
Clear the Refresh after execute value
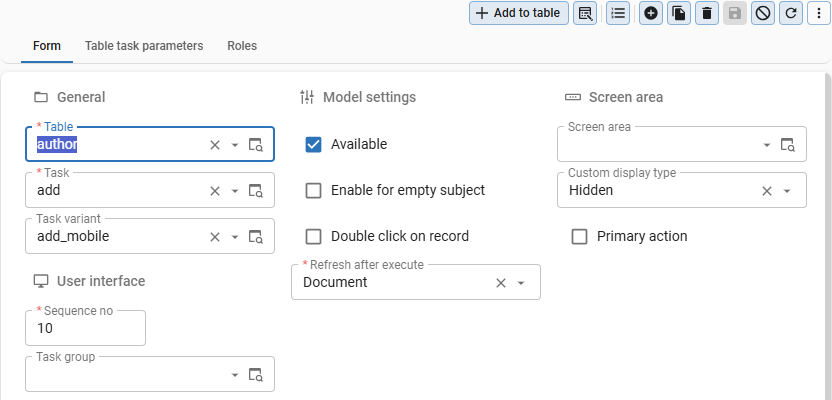[x=501, y=283]
